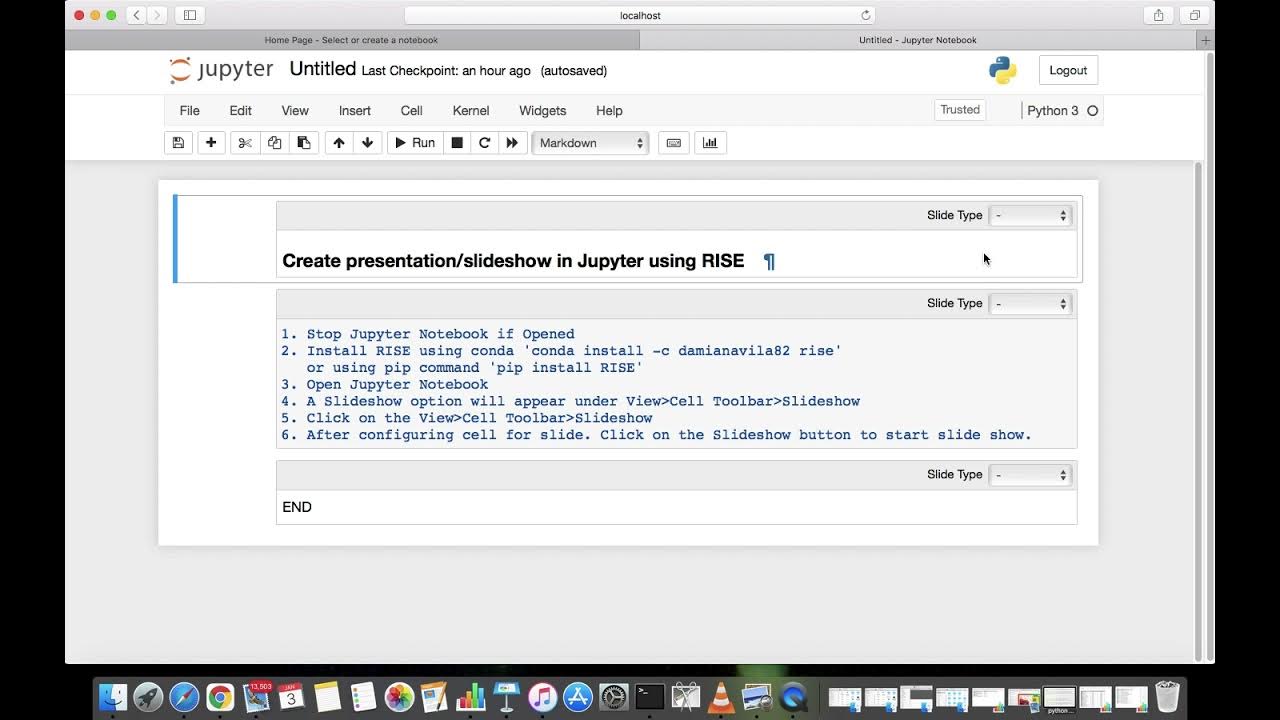
Task: Click the Python logo icon
Action: pyautogui.click(x=1003, y=70)
